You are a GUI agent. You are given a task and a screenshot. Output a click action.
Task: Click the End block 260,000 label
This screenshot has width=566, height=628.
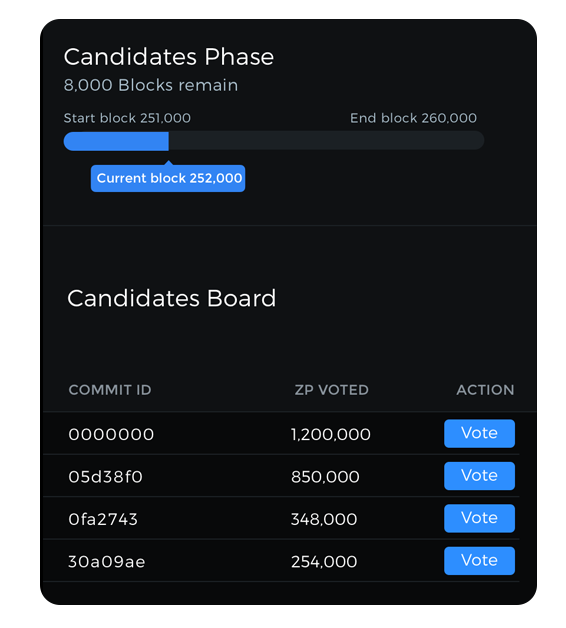coord(413,118)
